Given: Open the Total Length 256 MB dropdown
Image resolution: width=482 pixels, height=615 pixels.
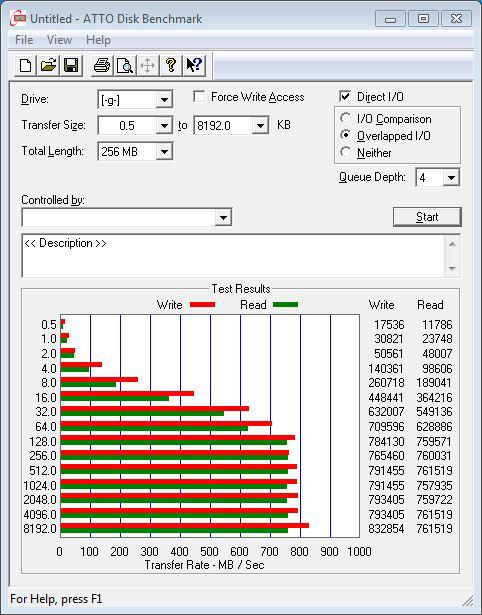Looking at the screenshot, I should tap(164, 151).
